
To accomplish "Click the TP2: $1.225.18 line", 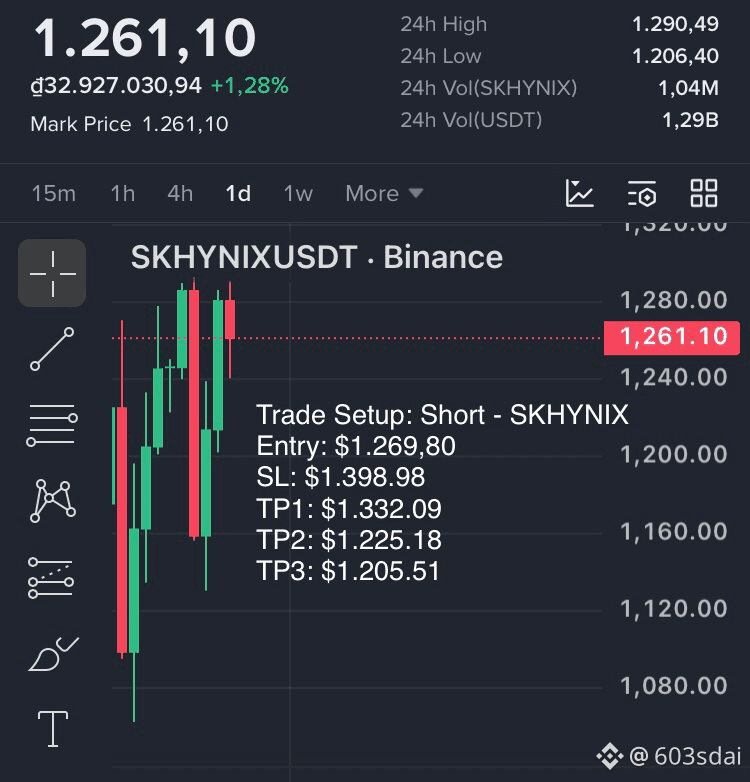I will [x=349, y=540].
